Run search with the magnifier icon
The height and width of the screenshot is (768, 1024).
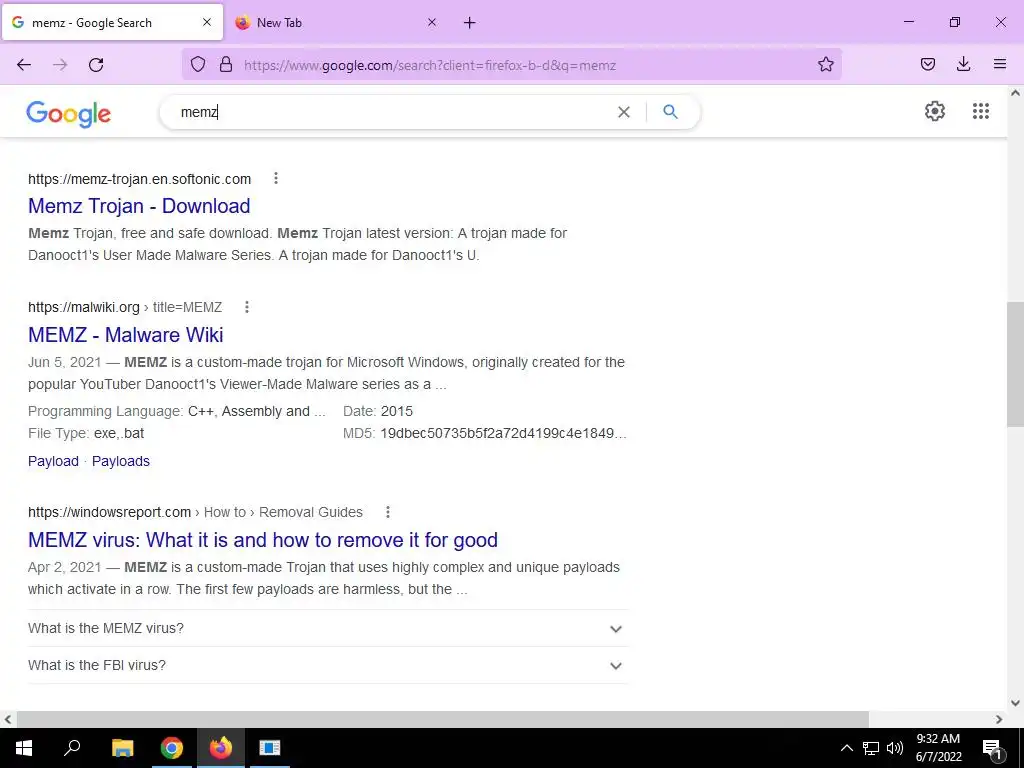point(670,112)
